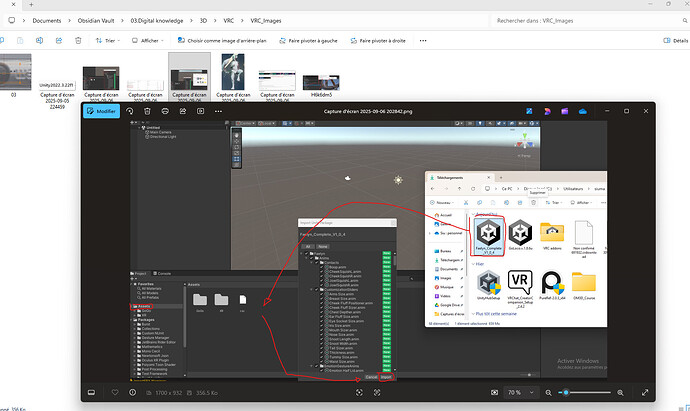This screenshot has width=690, height=411.
Task: Toggle the heart favorite for this photo
Action: click(x=115, y=392)
